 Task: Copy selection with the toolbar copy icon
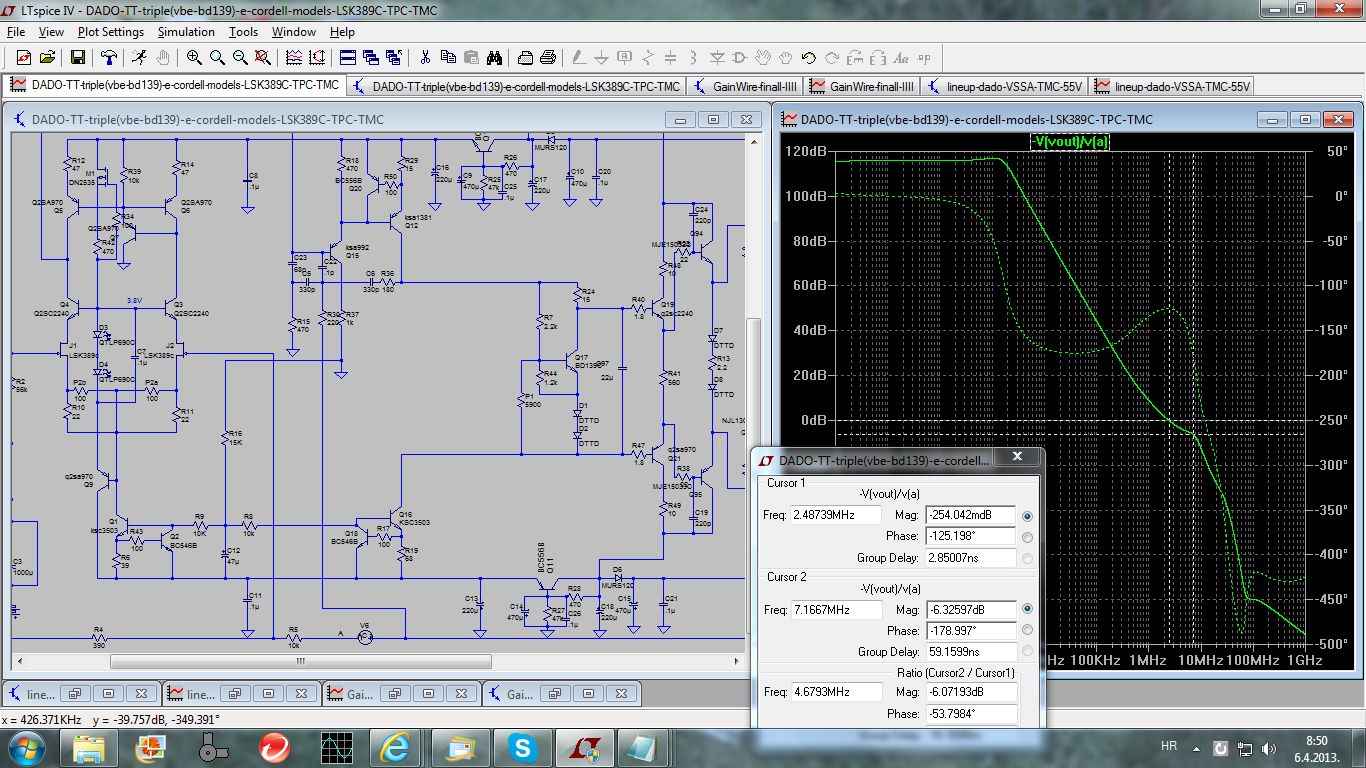(x=448, y=57)
